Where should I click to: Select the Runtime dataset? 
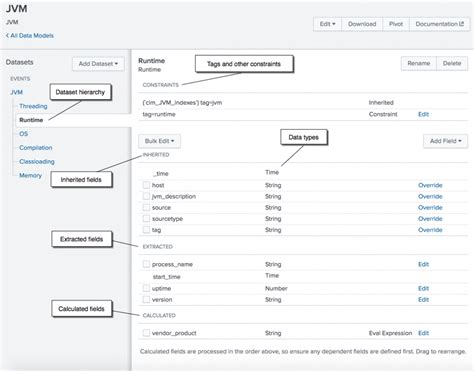pos(31,120)
